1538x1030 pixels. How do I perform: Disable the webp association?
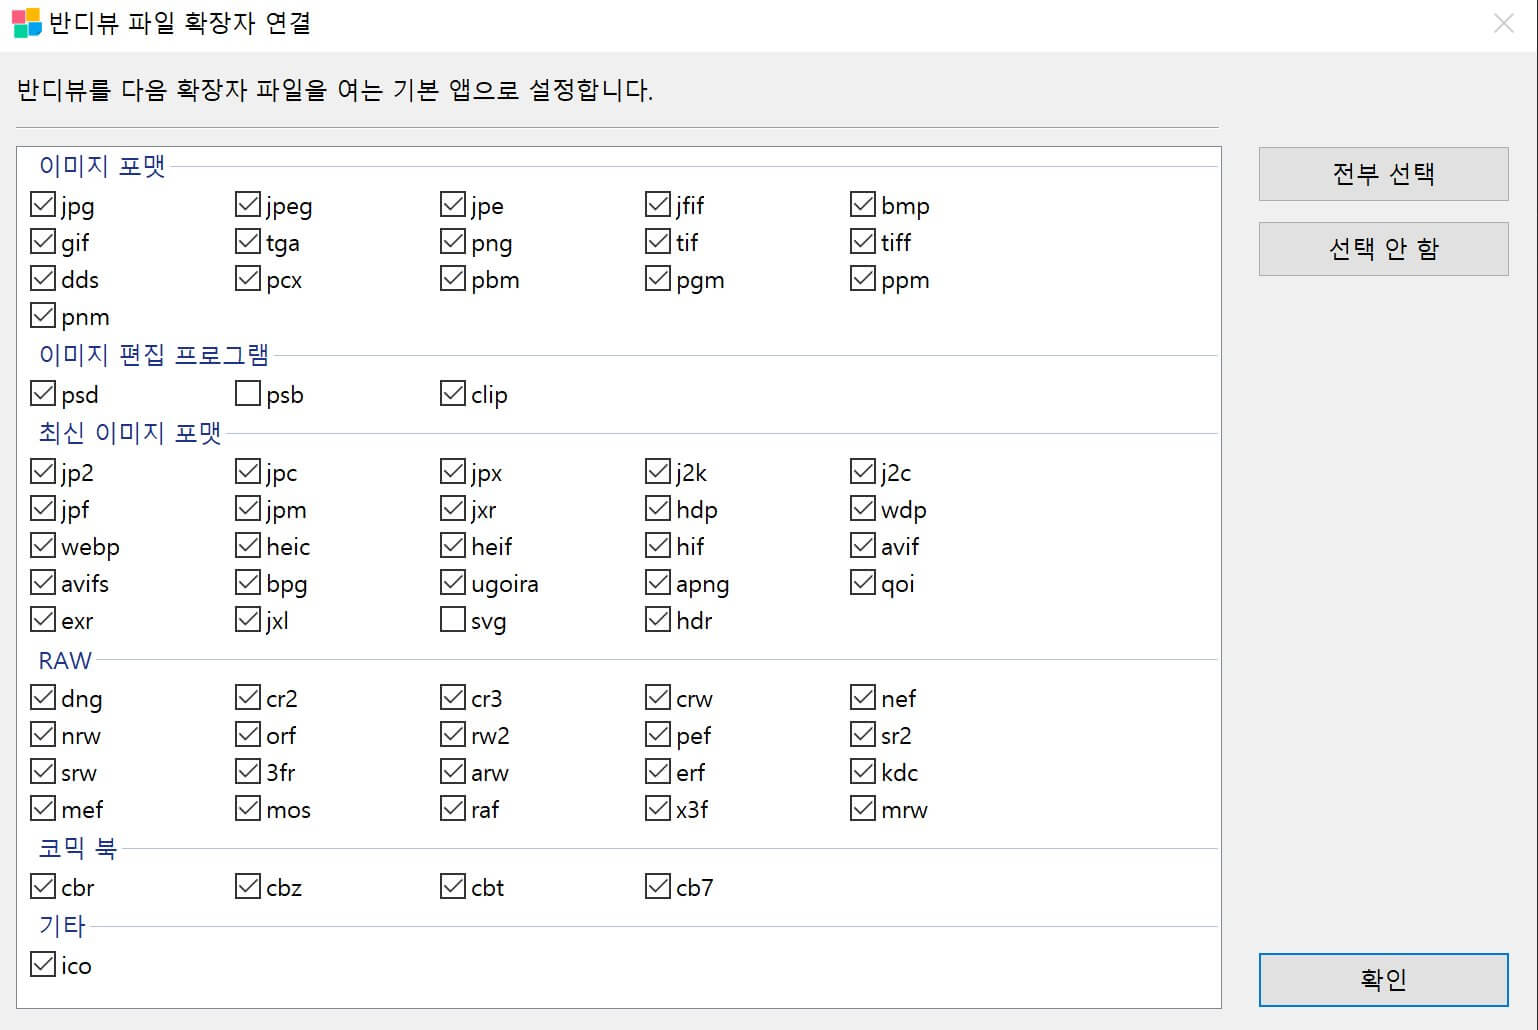tap(42, 544)
